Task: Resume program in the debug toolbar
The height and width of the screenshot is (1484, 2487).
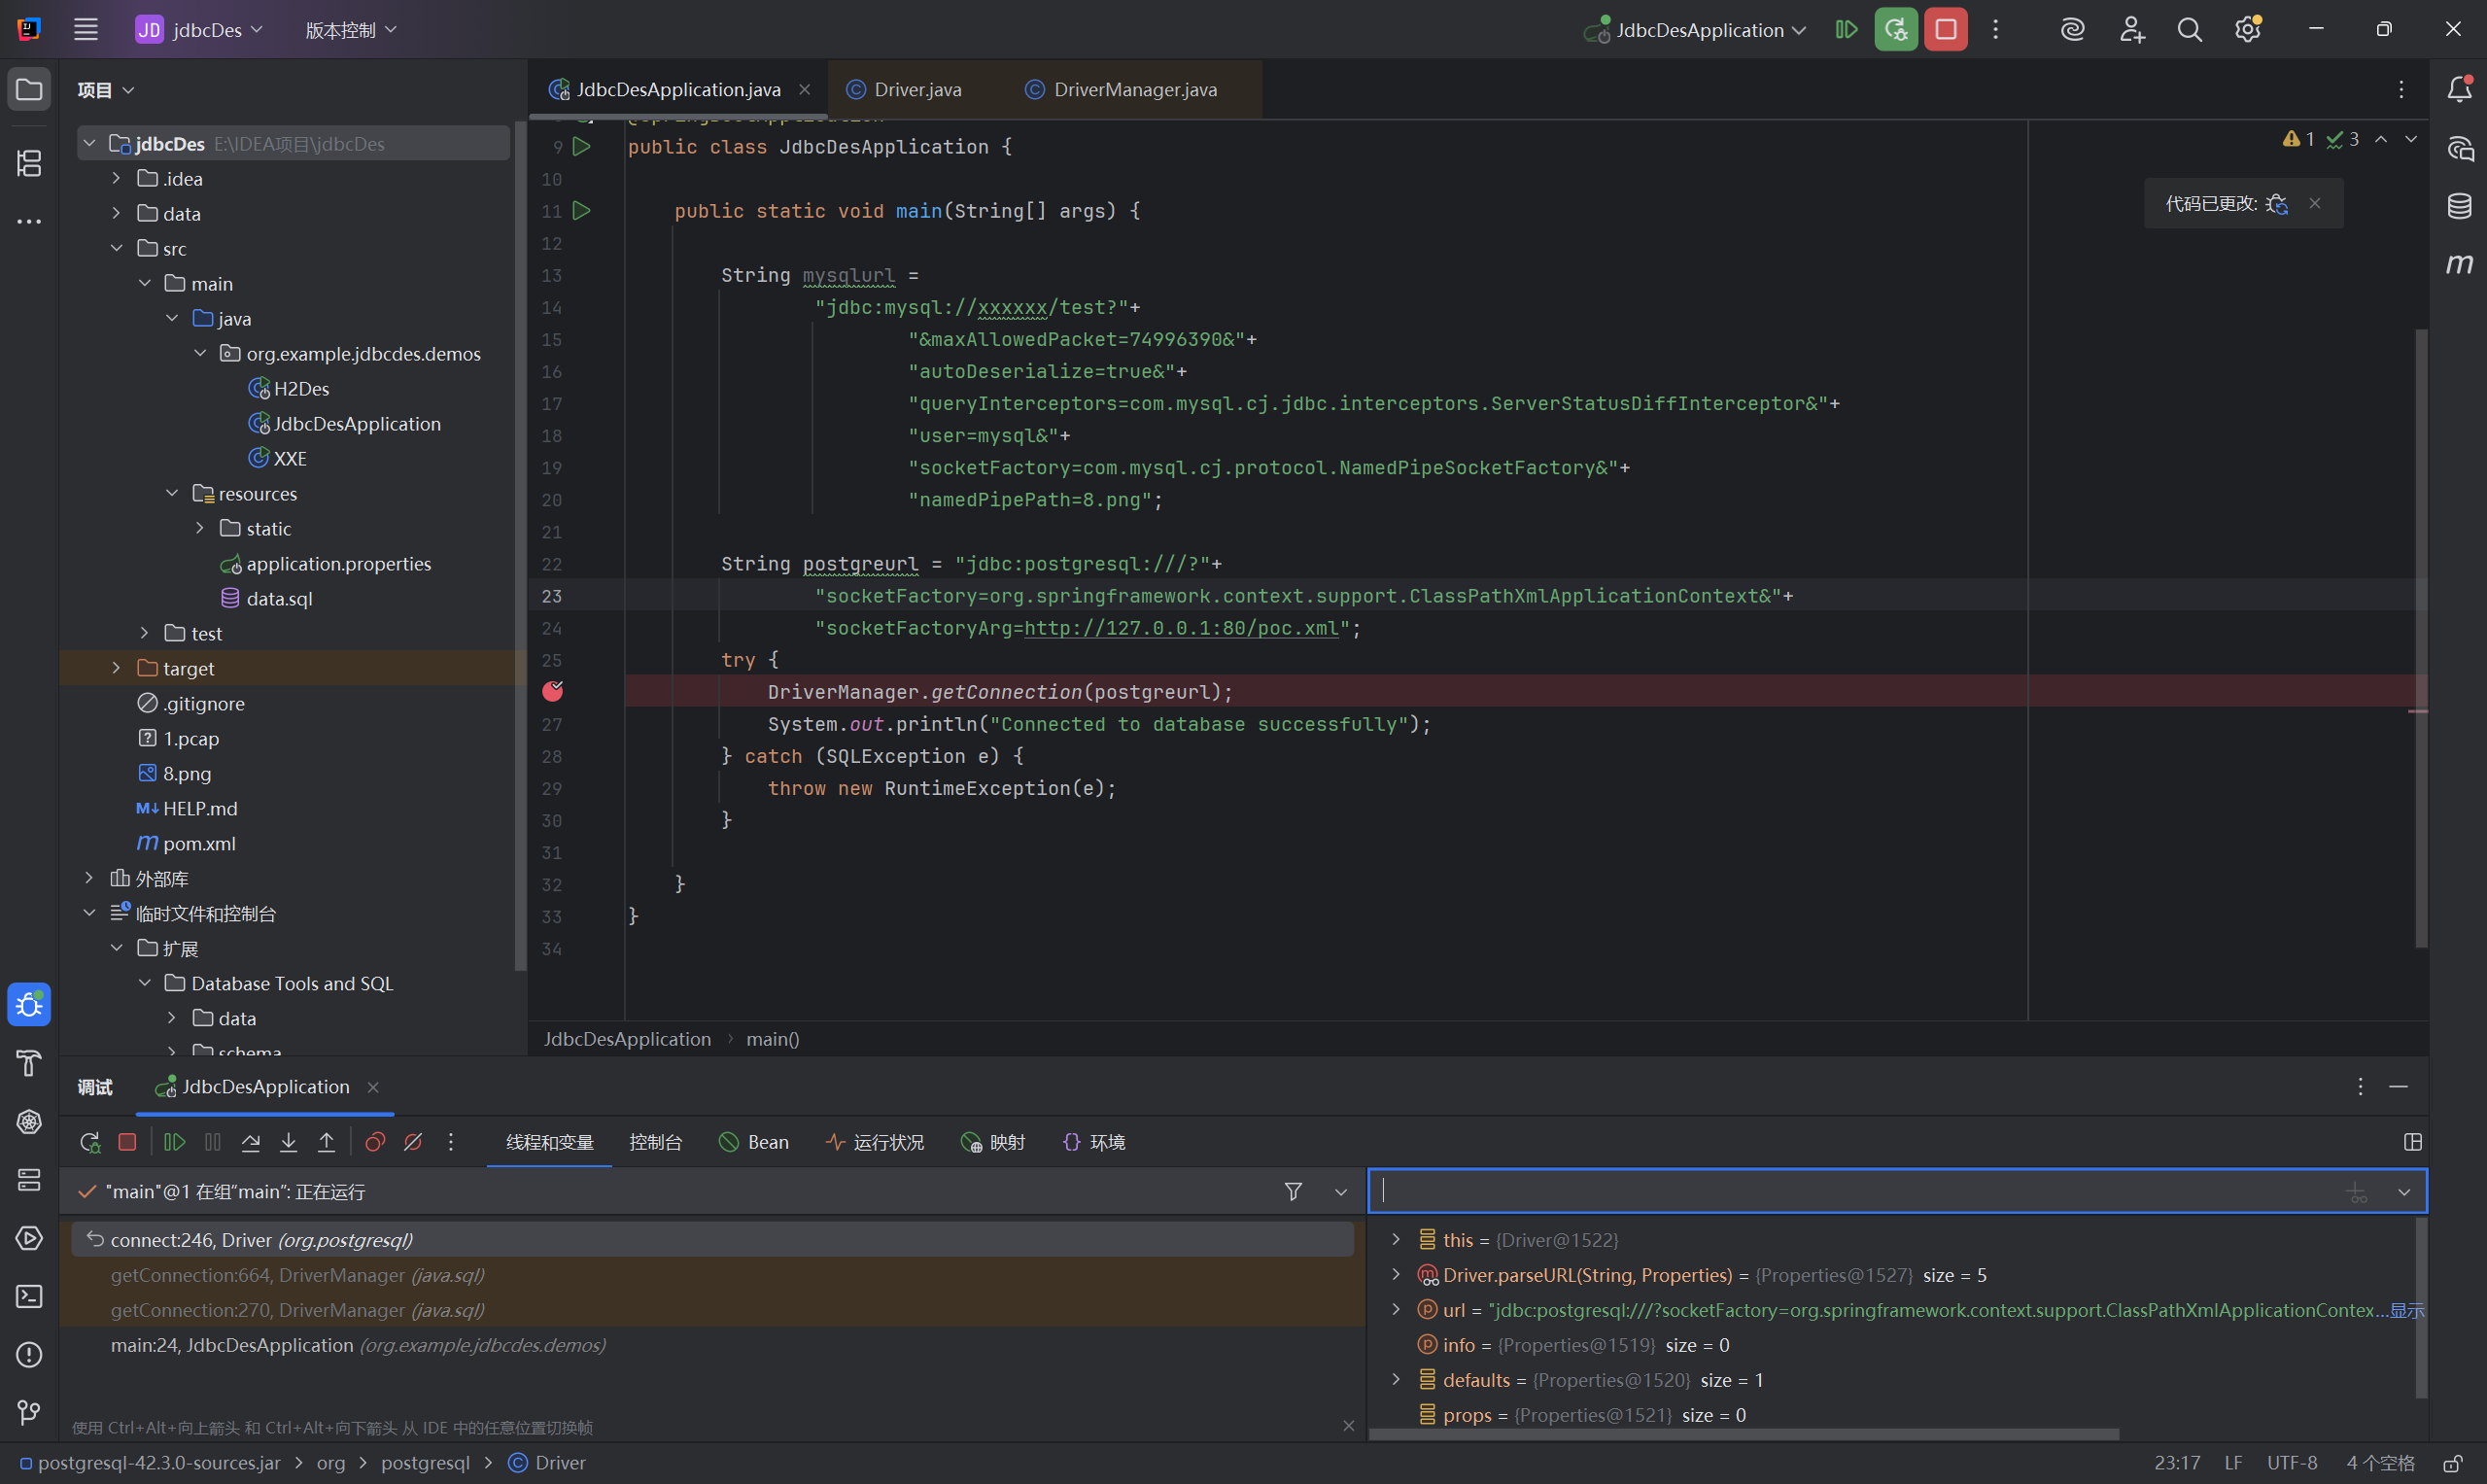Action: coord(174,1142)
